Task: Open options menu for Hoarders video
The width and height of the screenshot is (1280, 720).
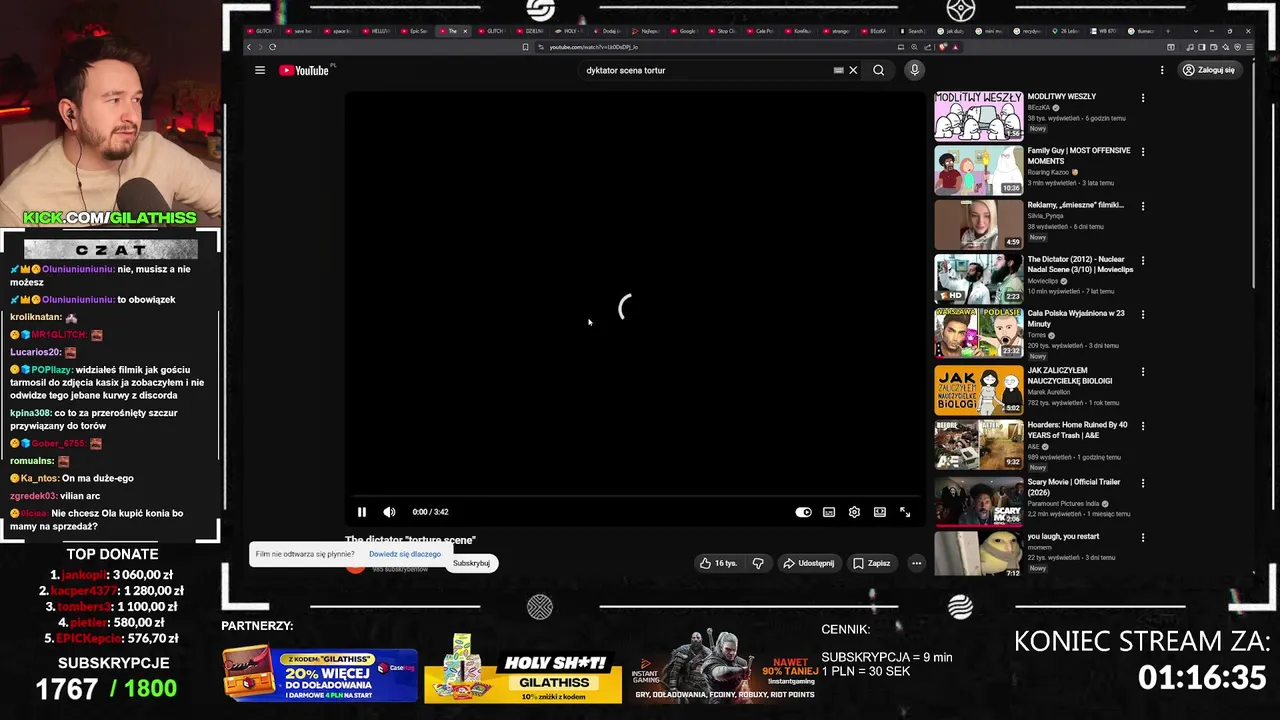Action: tap(1143, 426)
